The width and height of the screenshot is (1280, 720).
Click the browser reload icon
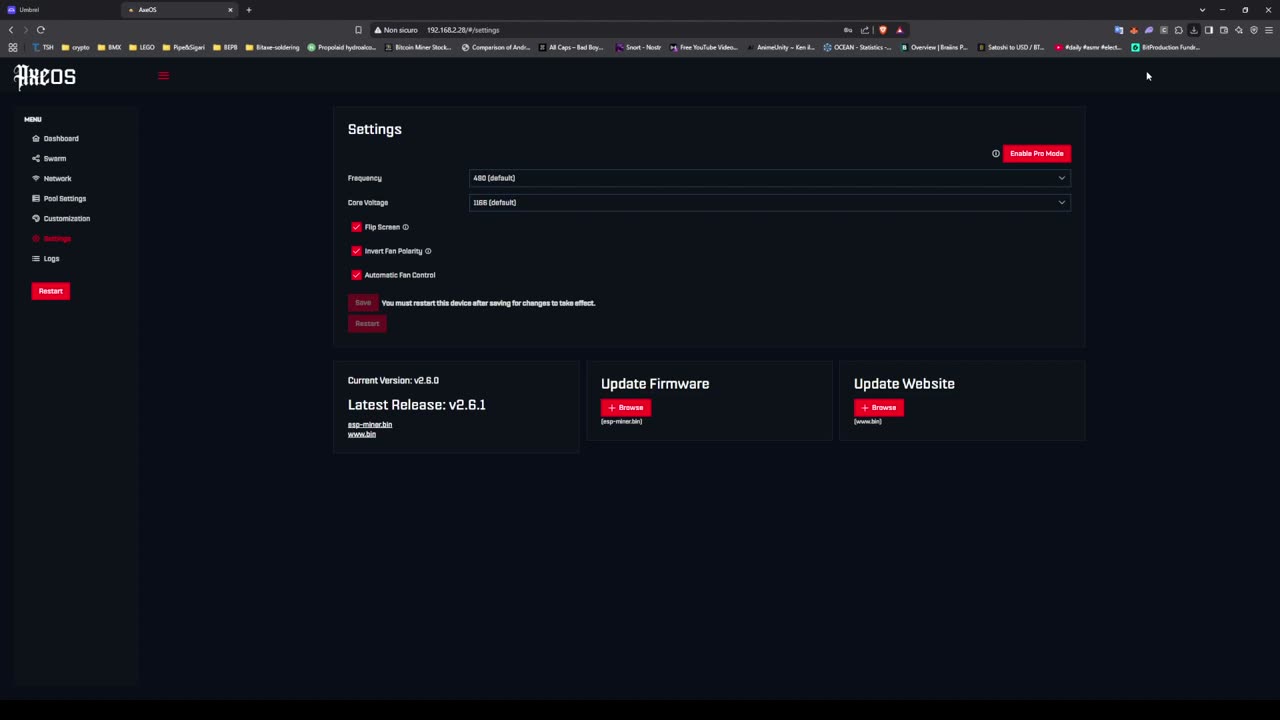(x=41, y=30)
